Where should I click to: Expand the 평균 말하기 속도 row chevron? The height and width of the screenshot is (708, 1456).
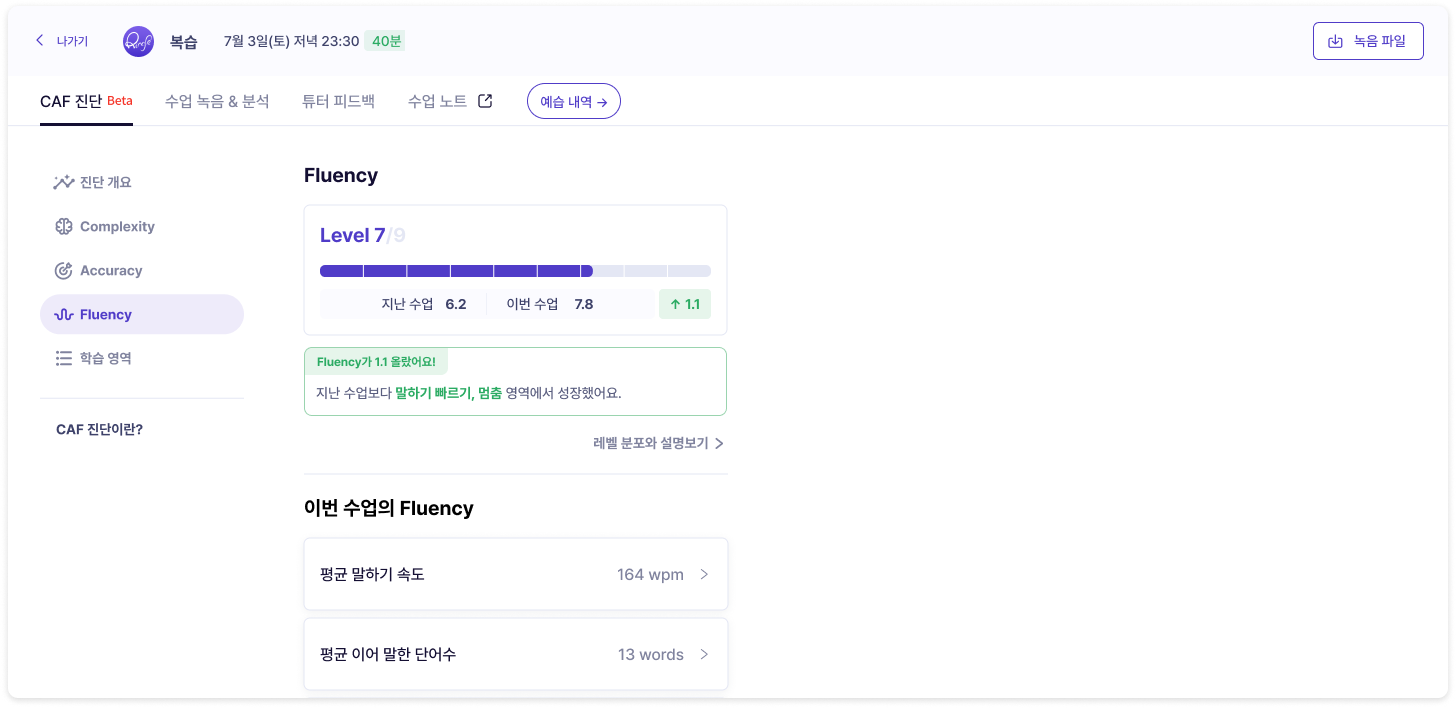[704, 574]
